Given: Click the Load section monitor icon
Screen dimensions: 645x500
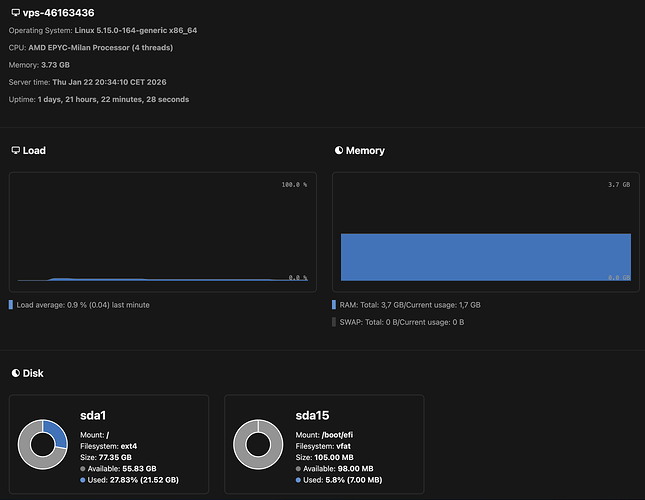Looking at the screenshot, I should tap(15, 150).
